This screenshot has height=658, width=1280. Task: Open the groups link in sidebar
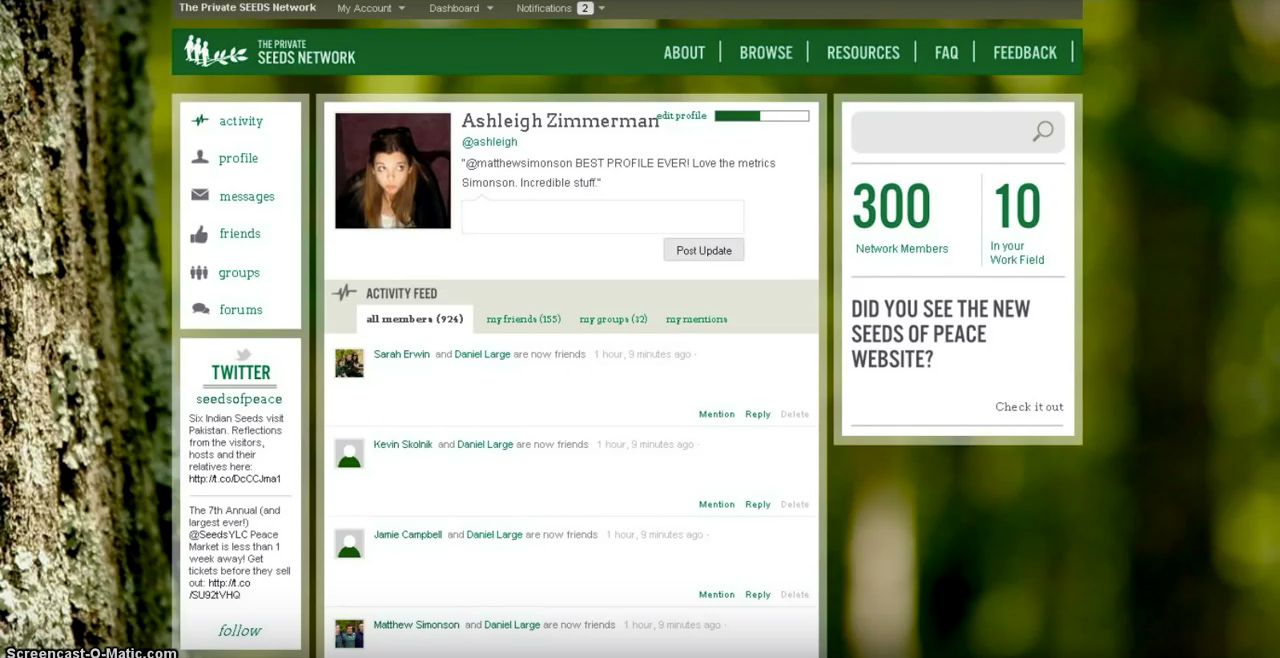click(x=239, y=272)
